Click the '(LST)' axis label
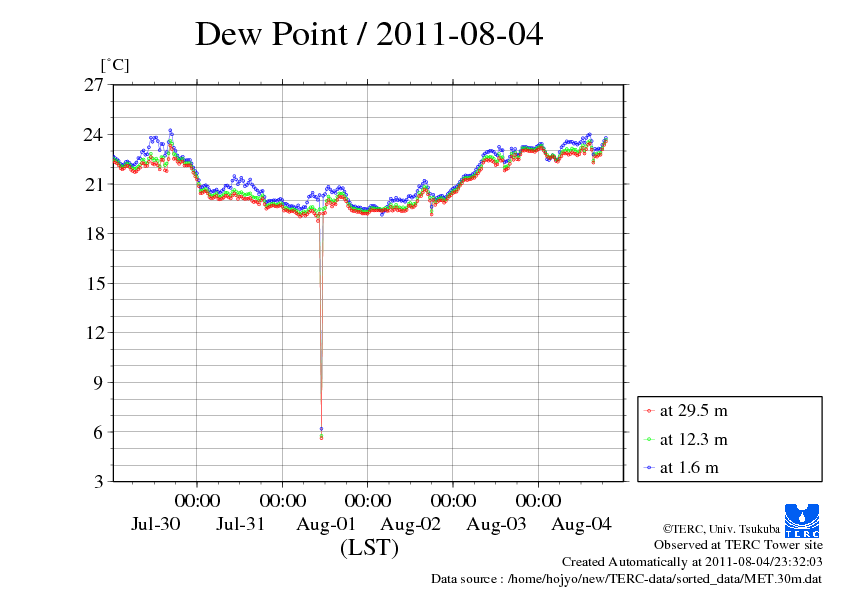This screenshot has width=842, height=595. [369, 548]
